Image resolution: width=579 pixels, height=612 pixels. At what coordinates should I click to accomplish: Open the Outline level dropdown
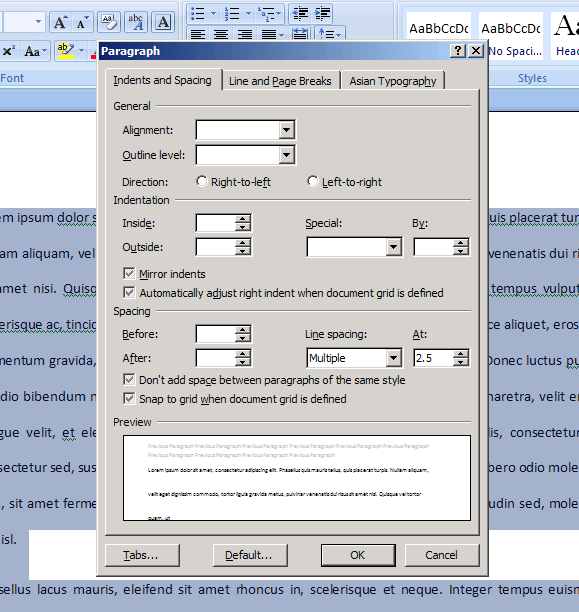[286, 155]
